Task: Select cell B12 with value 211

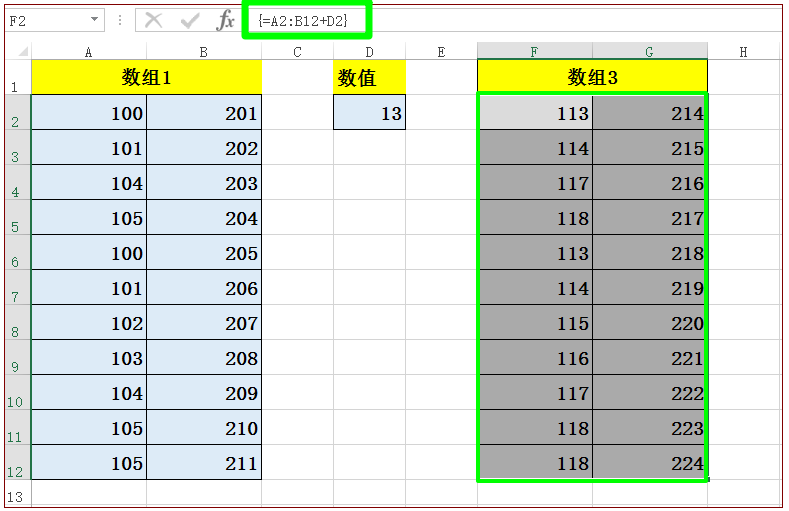Action: point(204,462)
